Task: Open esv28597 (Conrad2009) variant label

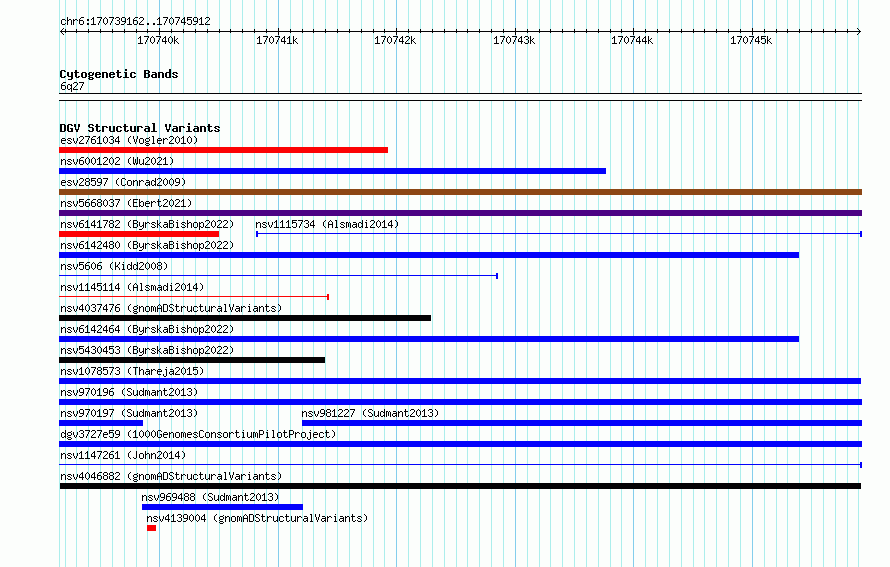Action: click(x=123, y=182)
